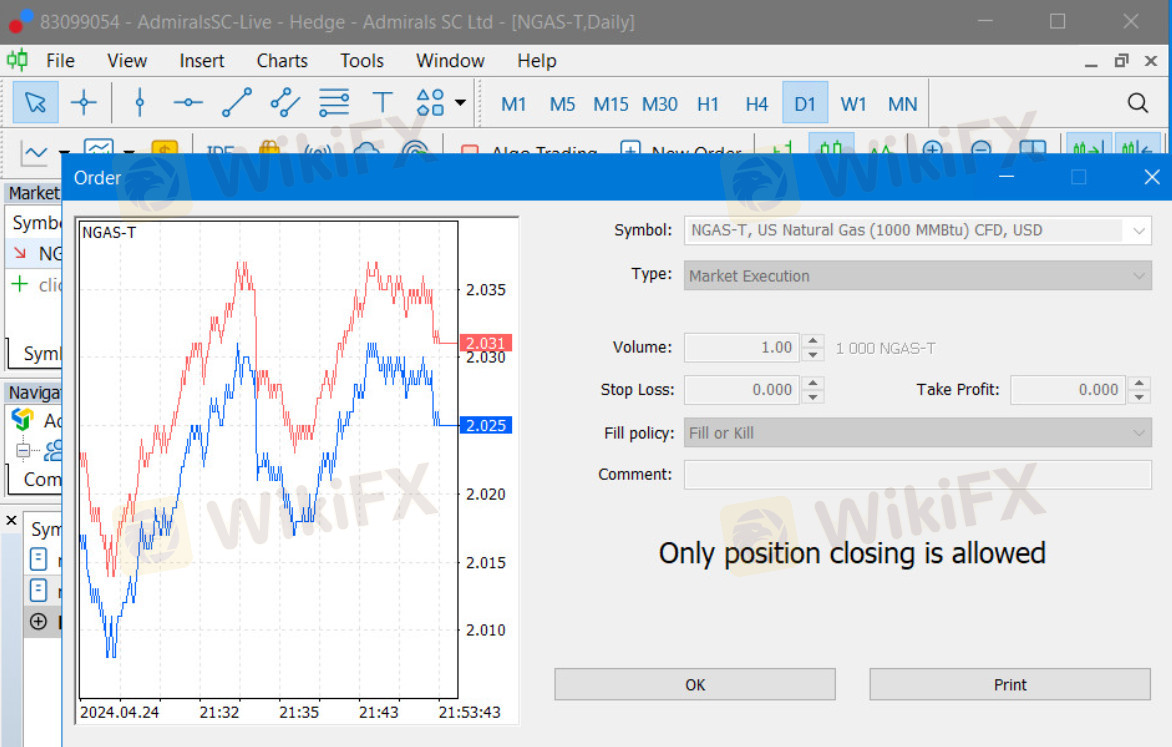
Task: Open the Type Market Execution dropdown
Action: tap(917, 276)
